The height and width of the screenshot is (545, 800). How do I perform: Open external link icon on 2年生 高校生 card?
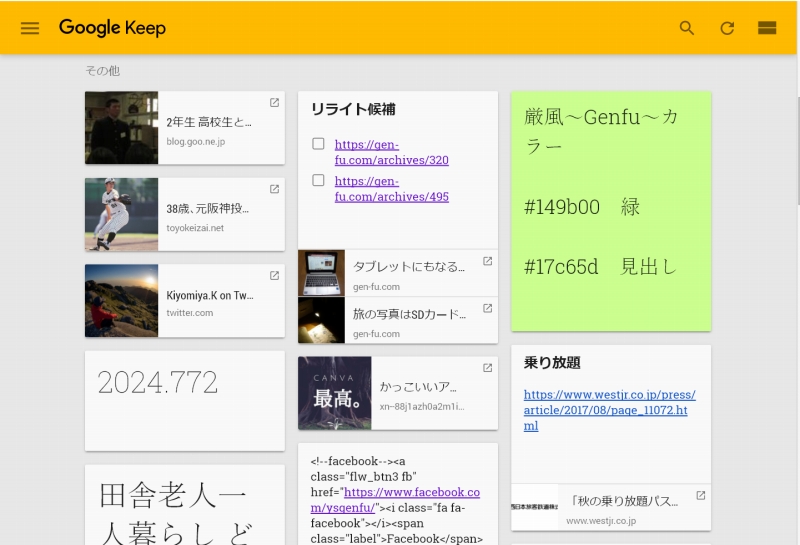pos(274,103)
